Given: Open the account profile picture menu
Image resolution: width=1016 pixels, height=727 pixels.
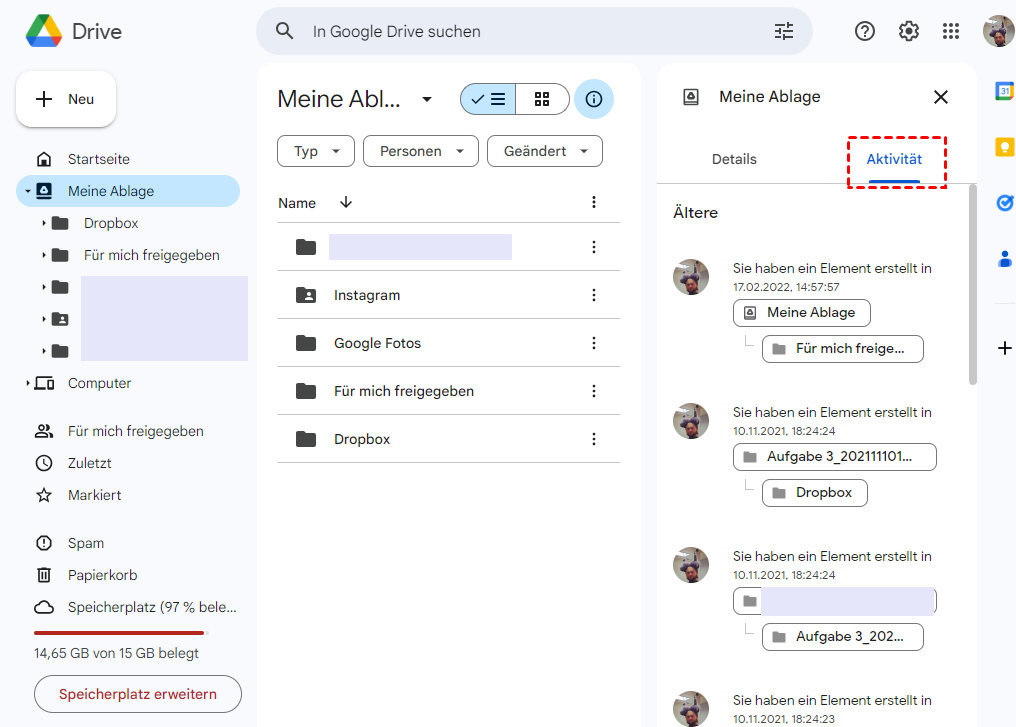Looking at the screenshot, I should [999, 31].
